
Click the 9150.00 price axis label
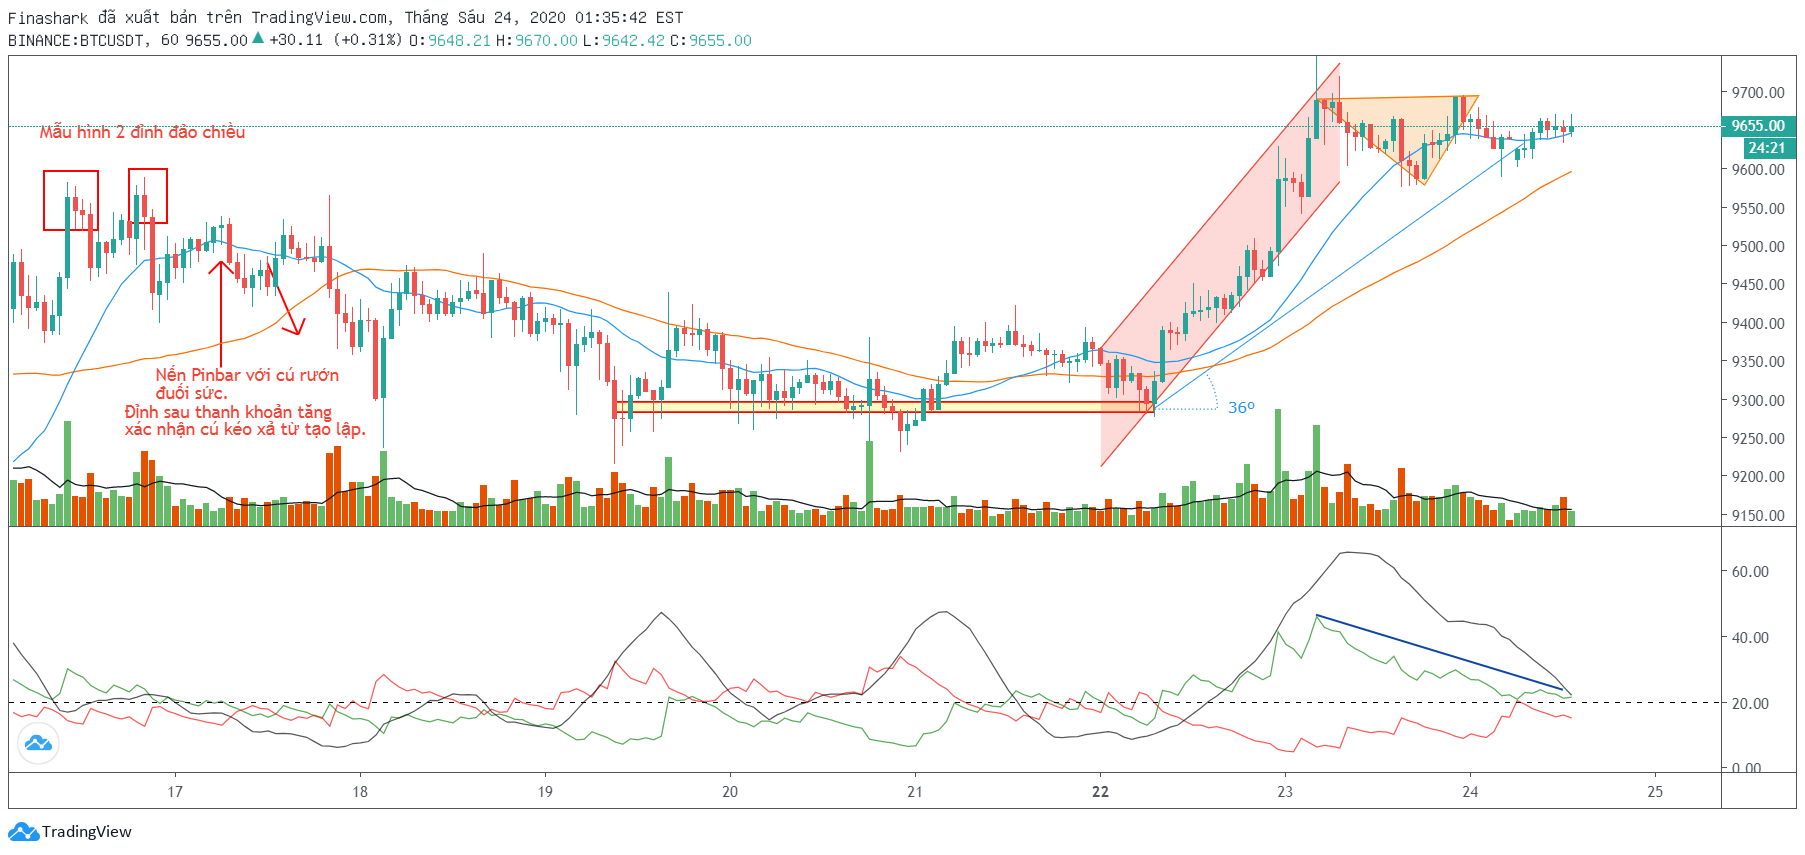point(1758,516)
